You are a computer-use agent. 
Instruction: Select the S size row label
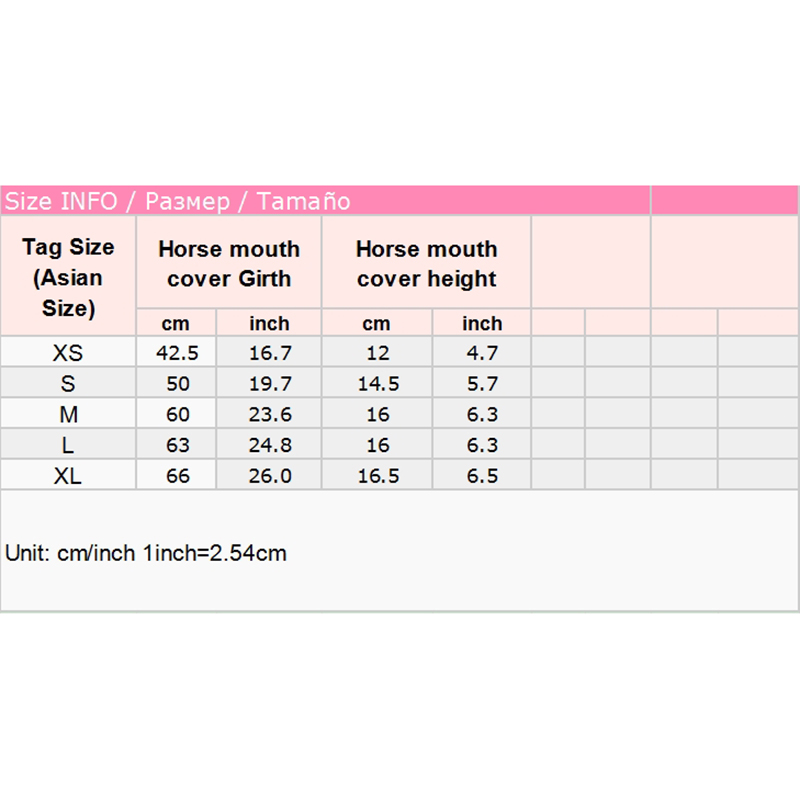(x=68, y=384)
